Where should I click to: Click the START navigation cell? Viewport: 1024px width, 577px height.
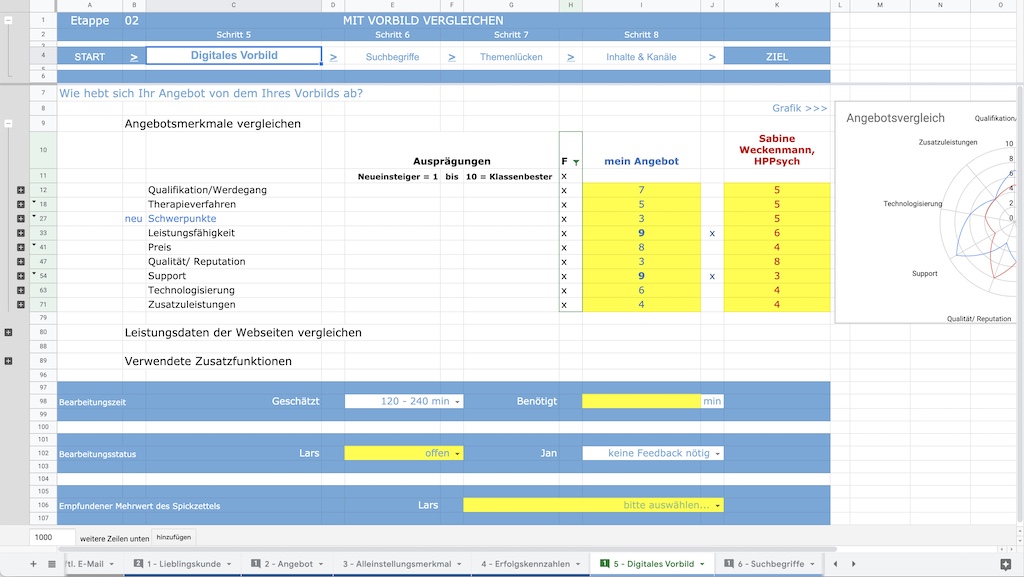tap(89, 57)
